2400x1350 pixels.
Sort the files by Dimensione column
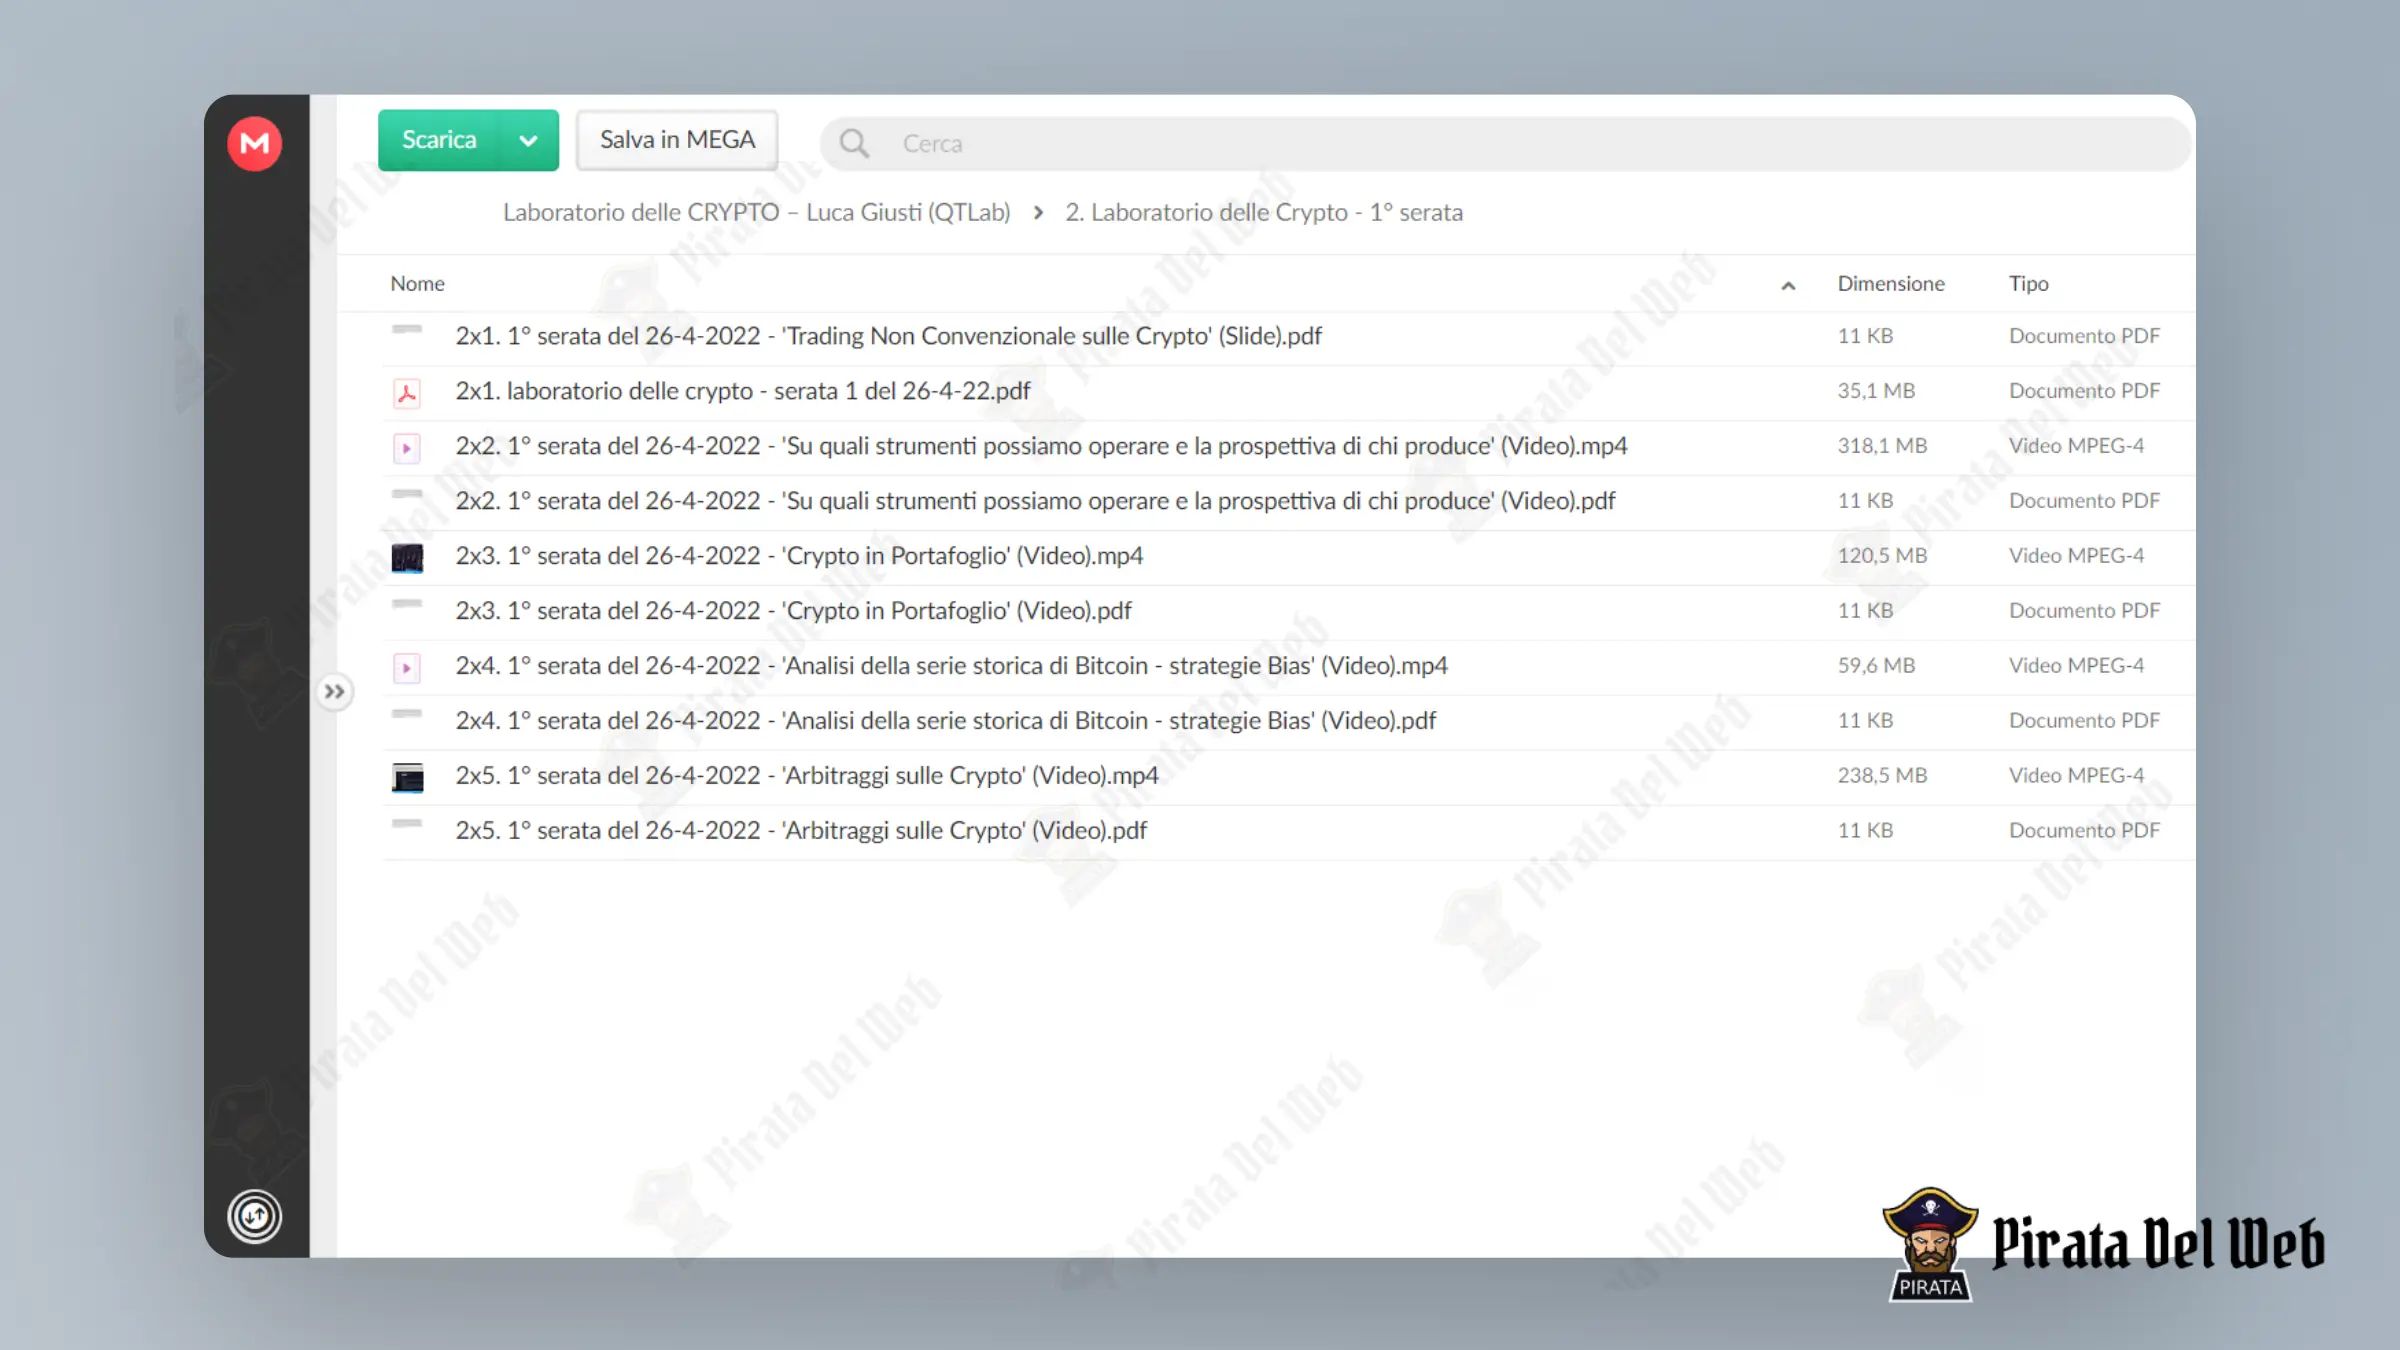pyautogui.click(x=1891, y=283)
